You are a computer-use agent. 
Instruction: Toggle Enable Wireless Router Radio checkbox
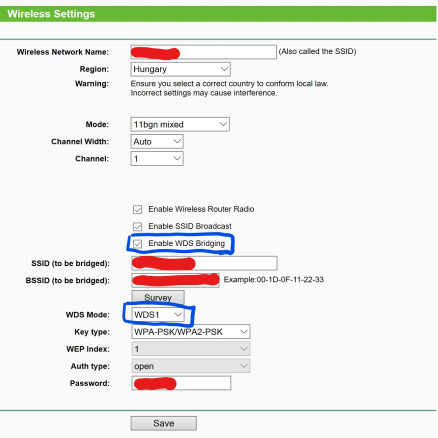137,209
